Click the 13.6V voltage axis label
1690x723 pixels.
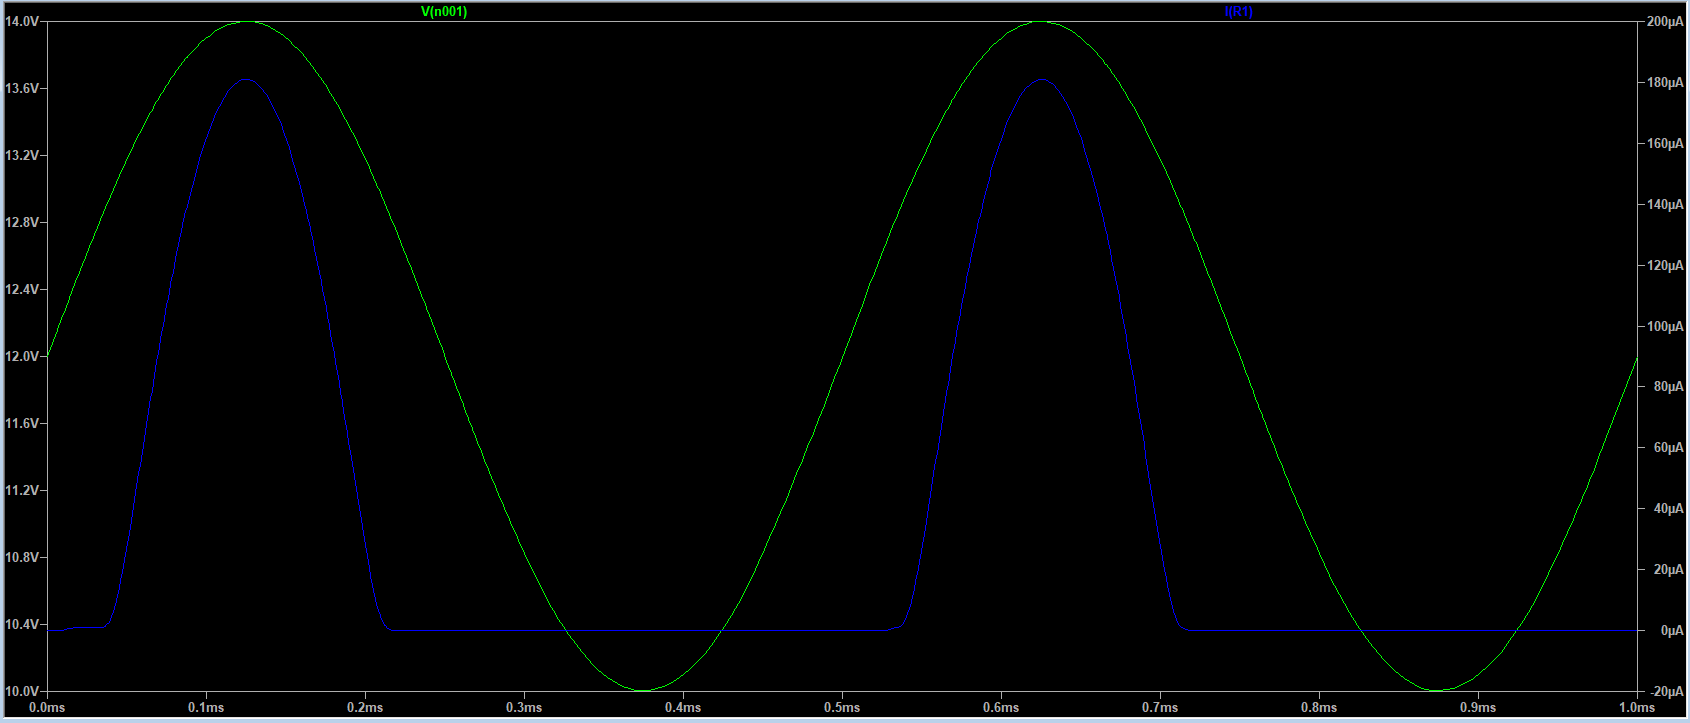(x=22, y=89)
